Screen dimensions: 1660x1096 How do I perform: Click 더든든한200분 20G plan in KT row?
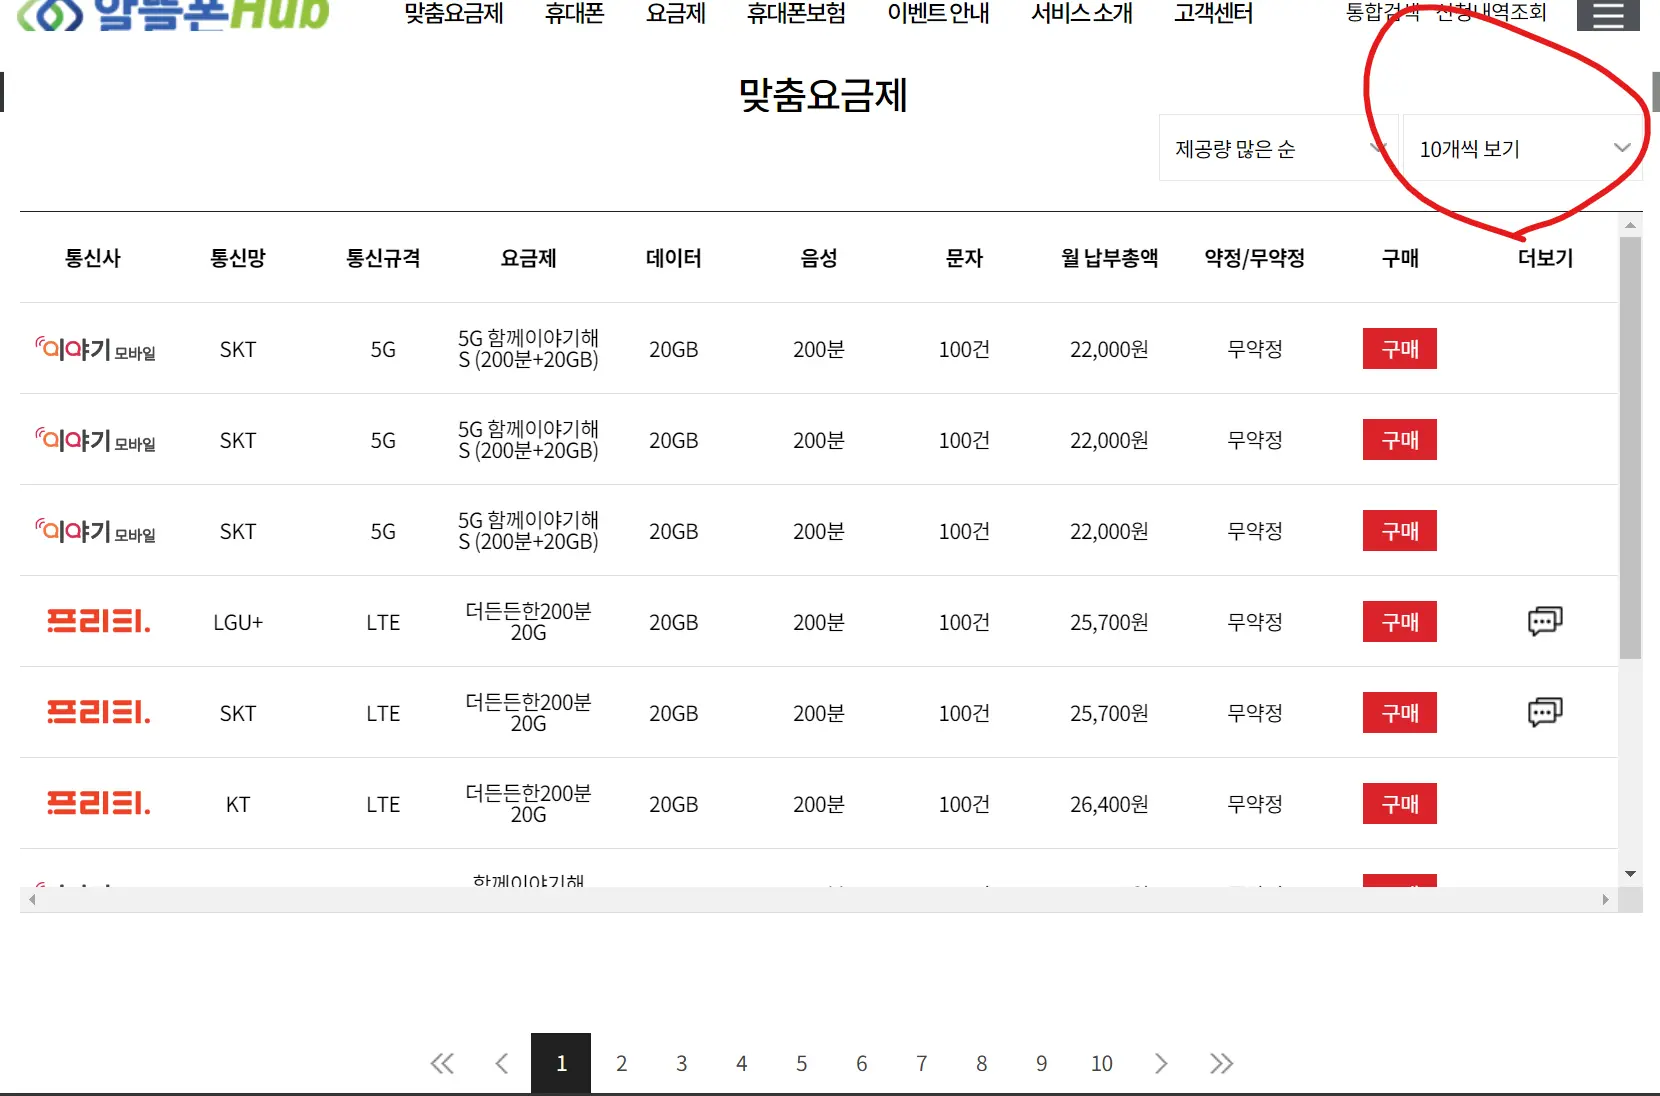[x=528, y=803]
